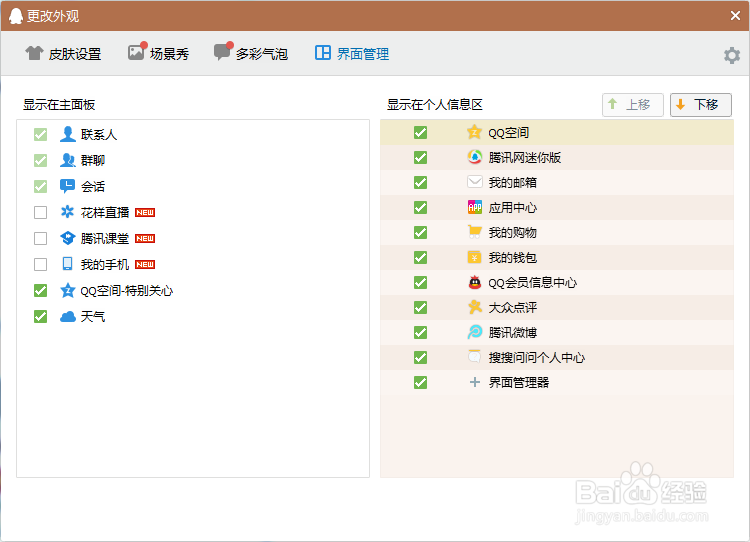Click the 上移 button

point(632,105)
